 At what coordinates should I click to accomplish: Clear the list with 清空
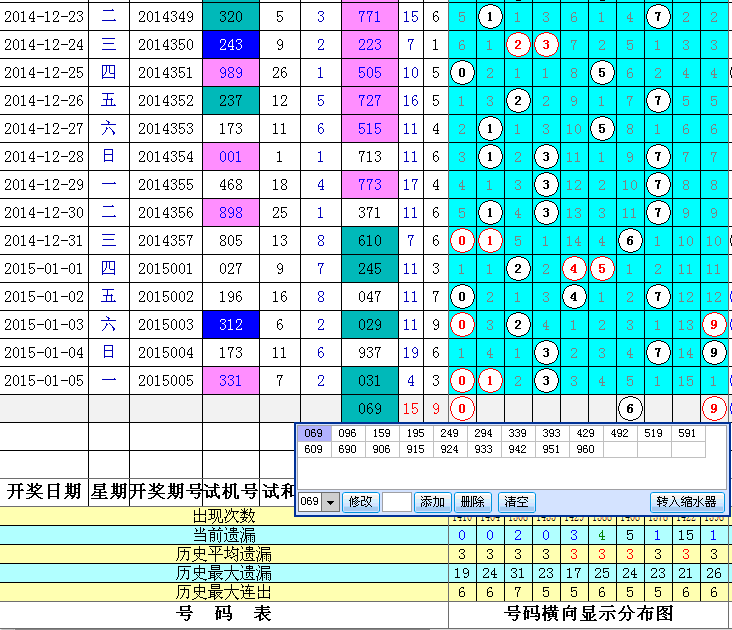516,502
